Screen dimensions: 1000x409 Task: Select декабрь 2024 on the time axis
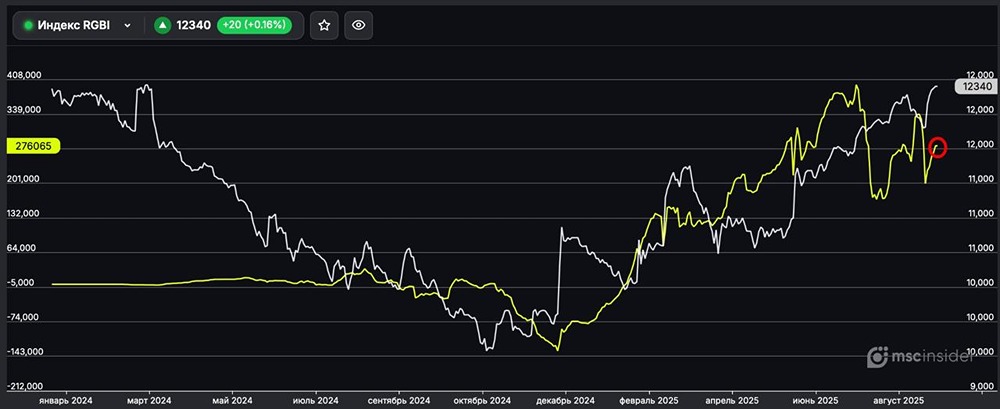coord(566,400)
